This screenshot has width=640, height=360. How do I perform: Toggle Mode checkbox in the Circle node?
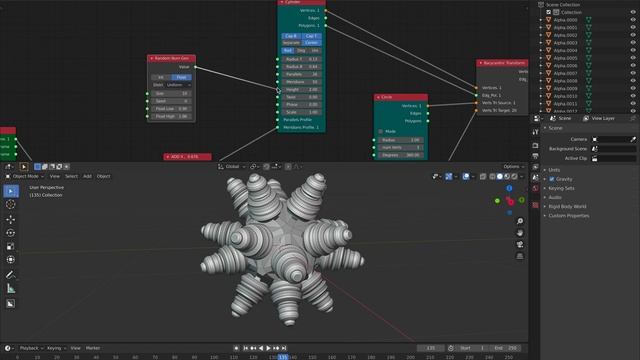click(380, 131)
